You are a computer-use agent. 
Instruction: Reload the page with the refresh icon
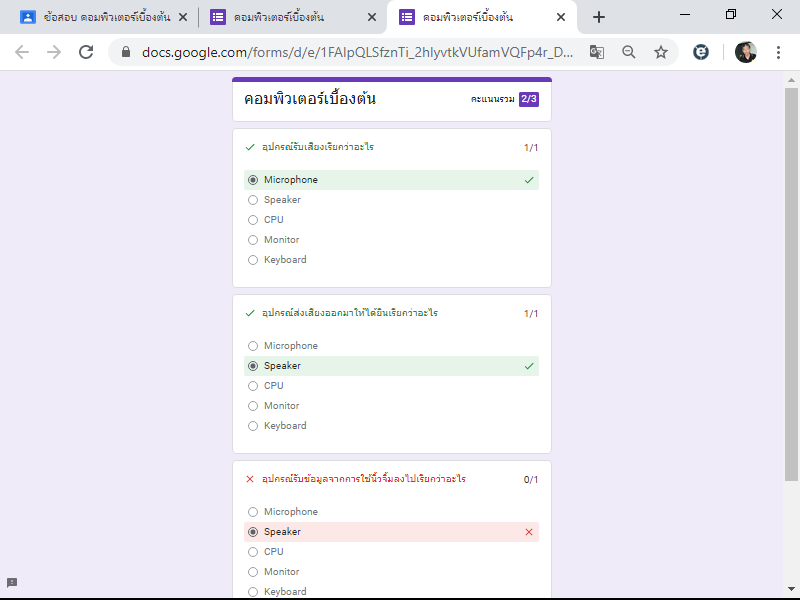tap(86, 52)
